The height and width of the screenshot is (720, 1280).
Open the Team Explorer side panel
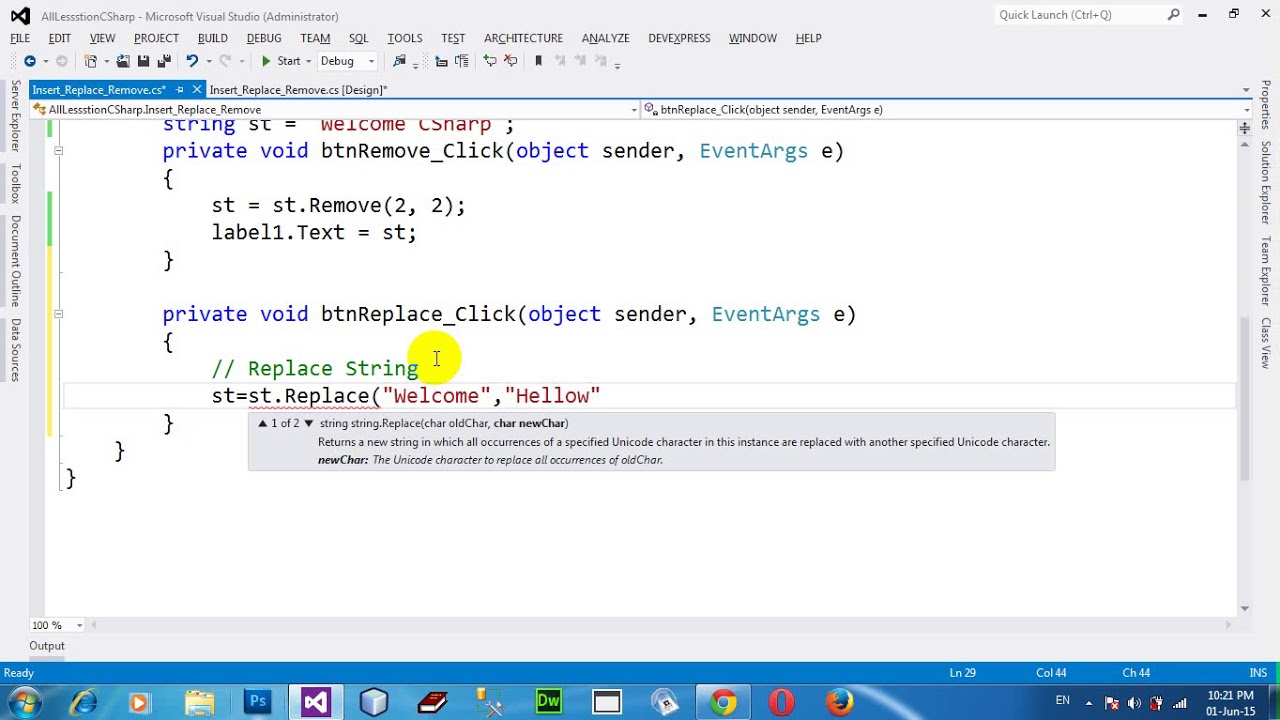click(x=1265, y=271)
